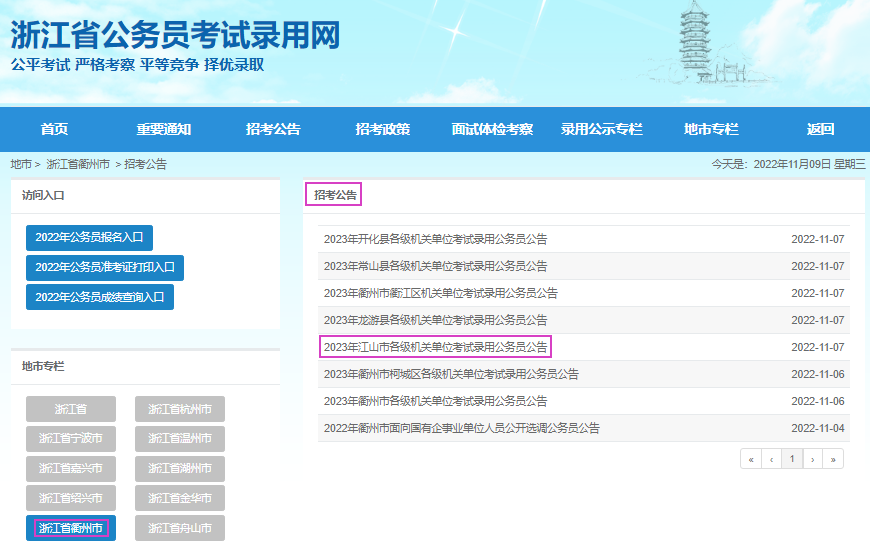Open 2022年公务员报名入口 button

pyautogui.click(x=89, y=238)
